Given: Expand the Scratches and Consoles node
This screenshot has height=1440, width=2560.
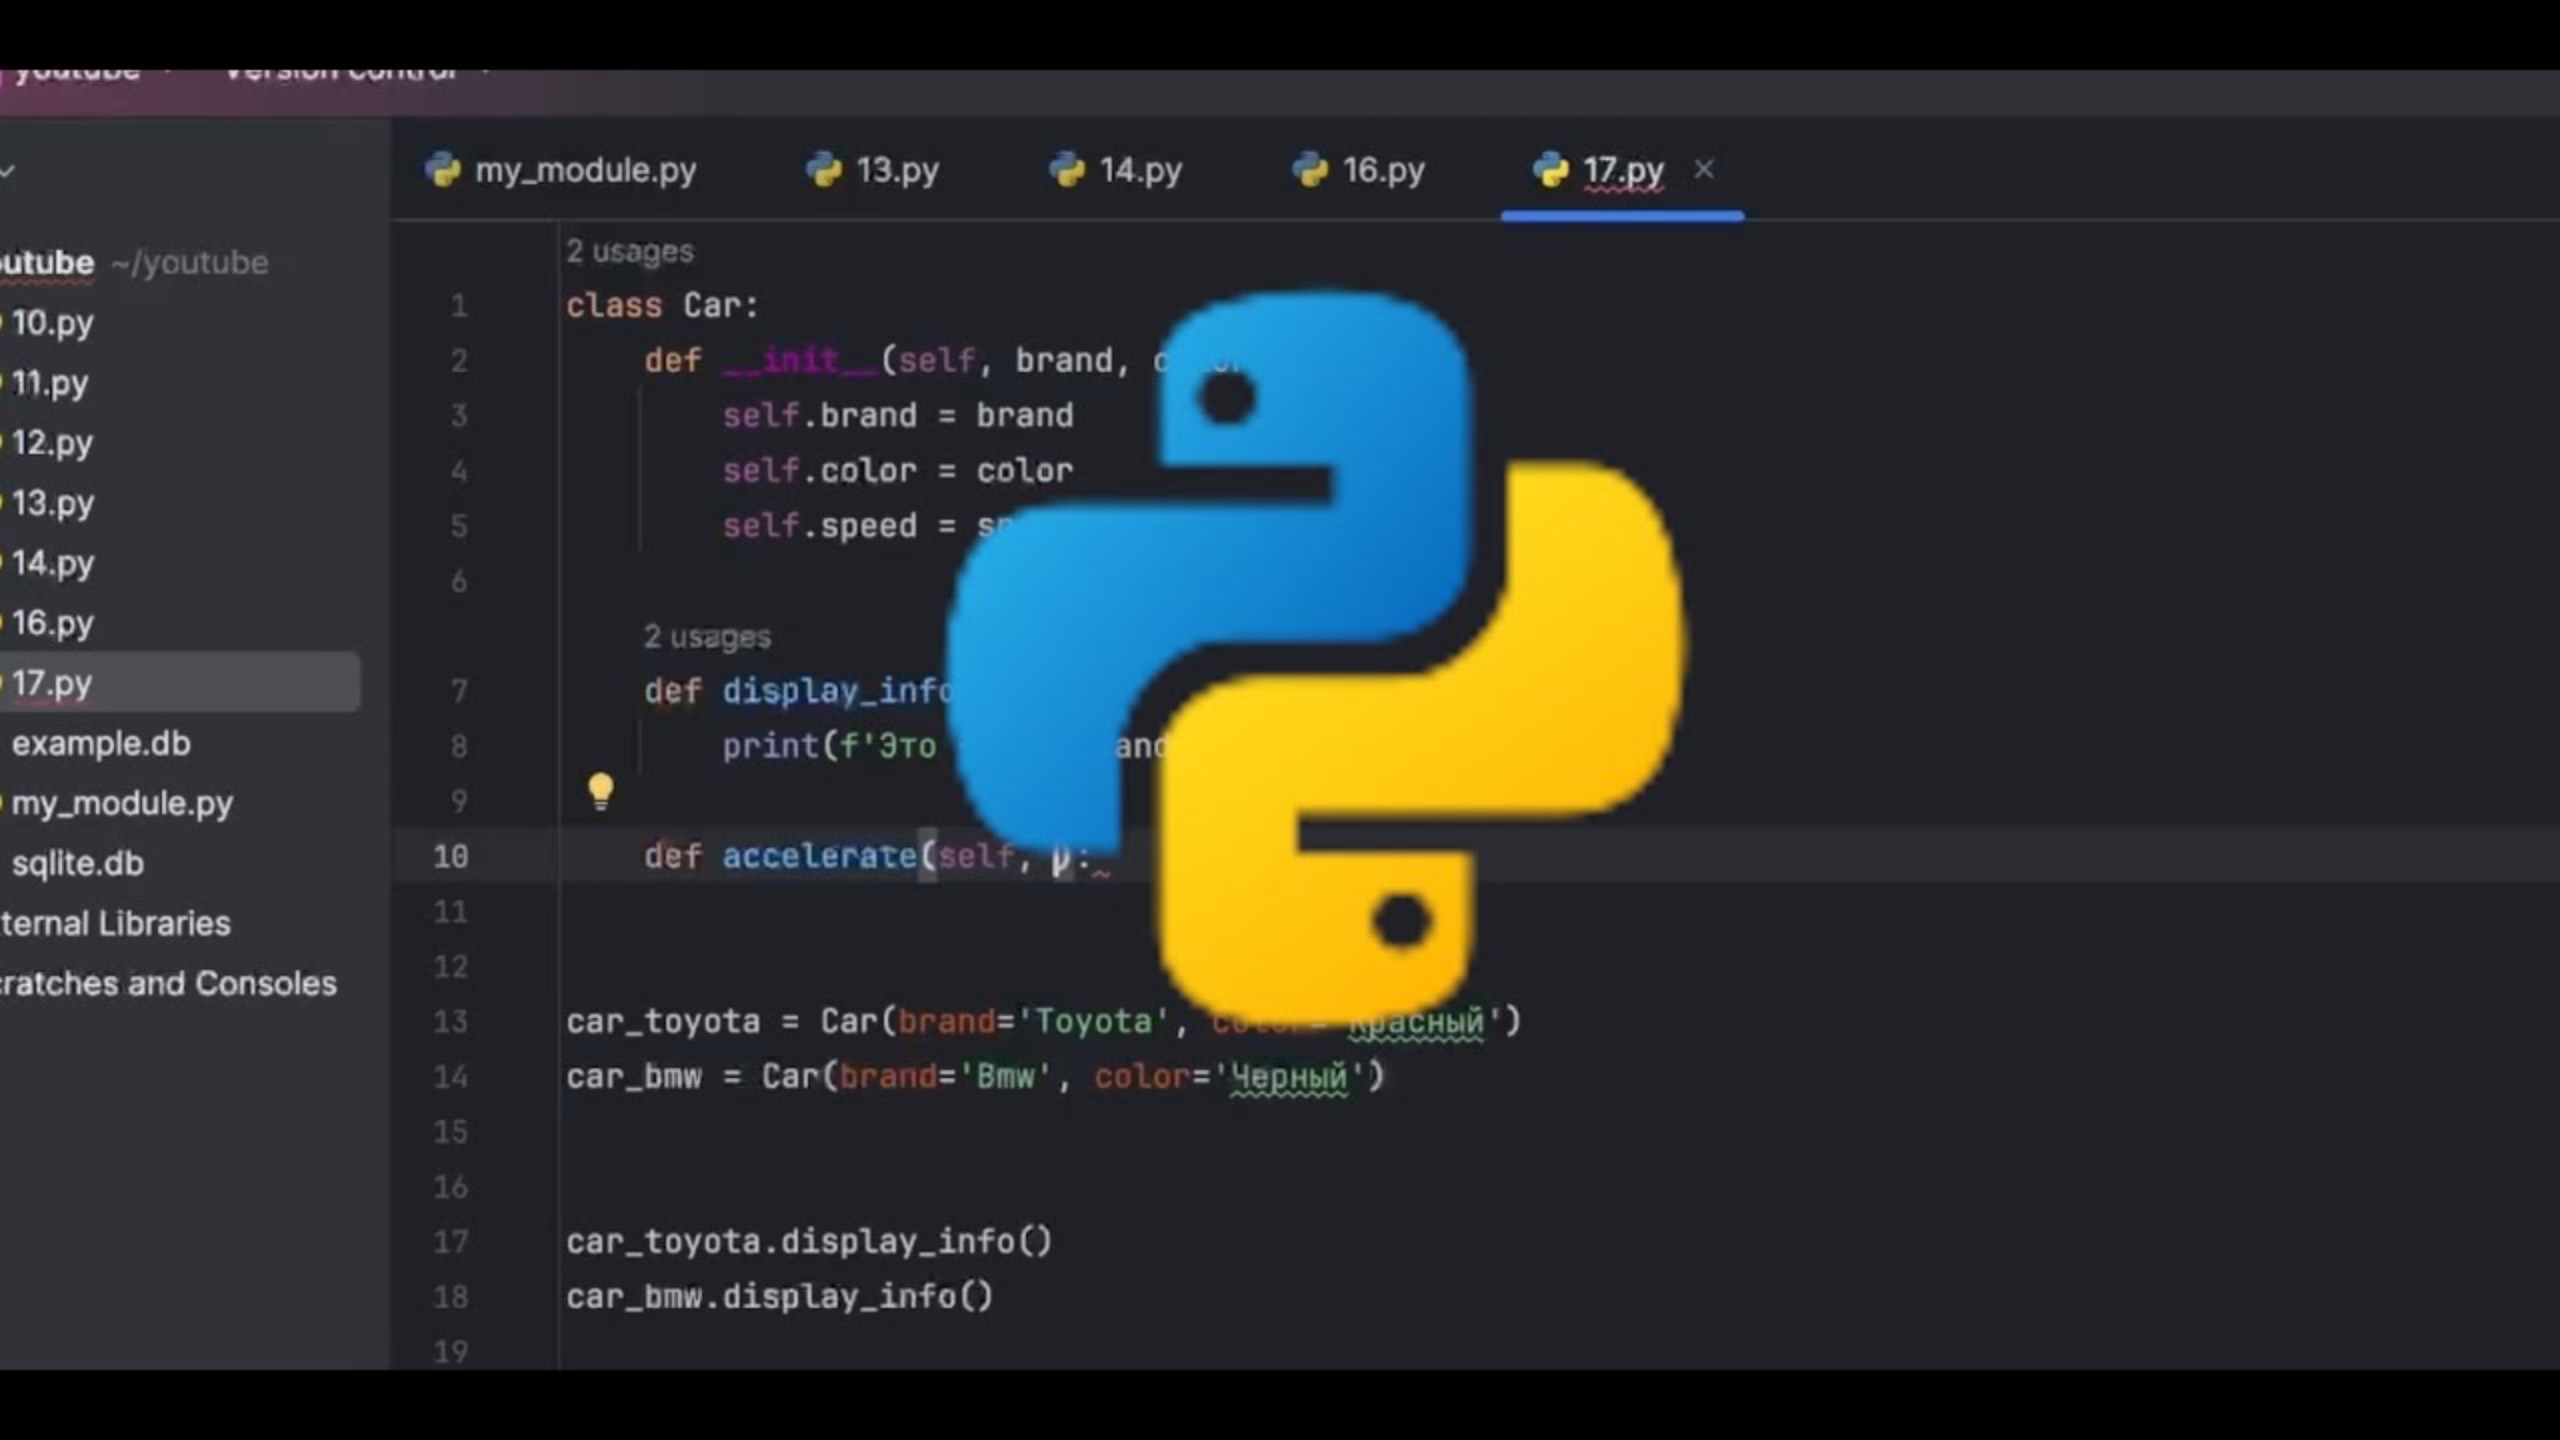Looking at the screenshot, I should pos(170,983).
